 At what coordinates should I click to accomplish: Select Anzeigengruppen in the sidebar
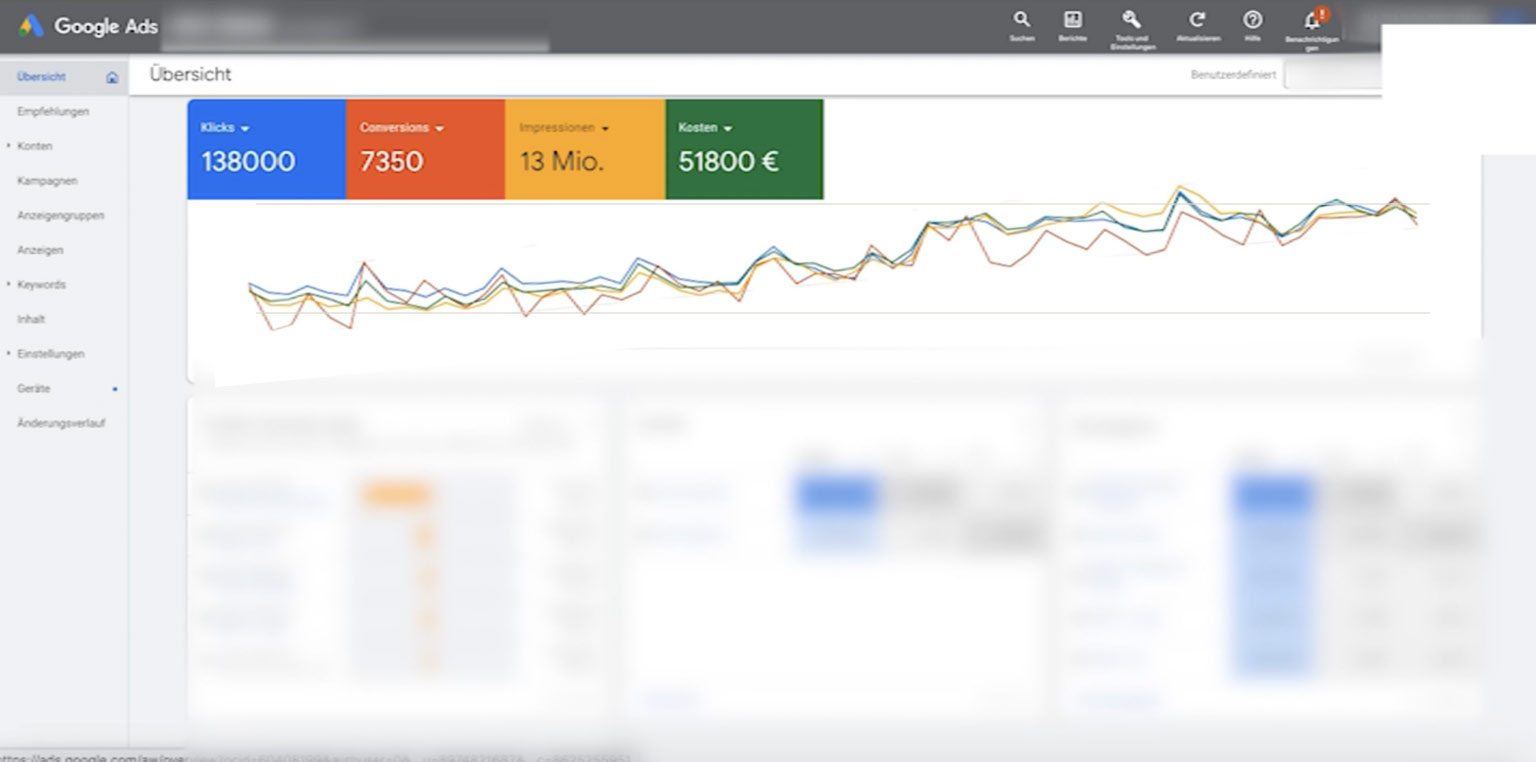tap(60, 216)
